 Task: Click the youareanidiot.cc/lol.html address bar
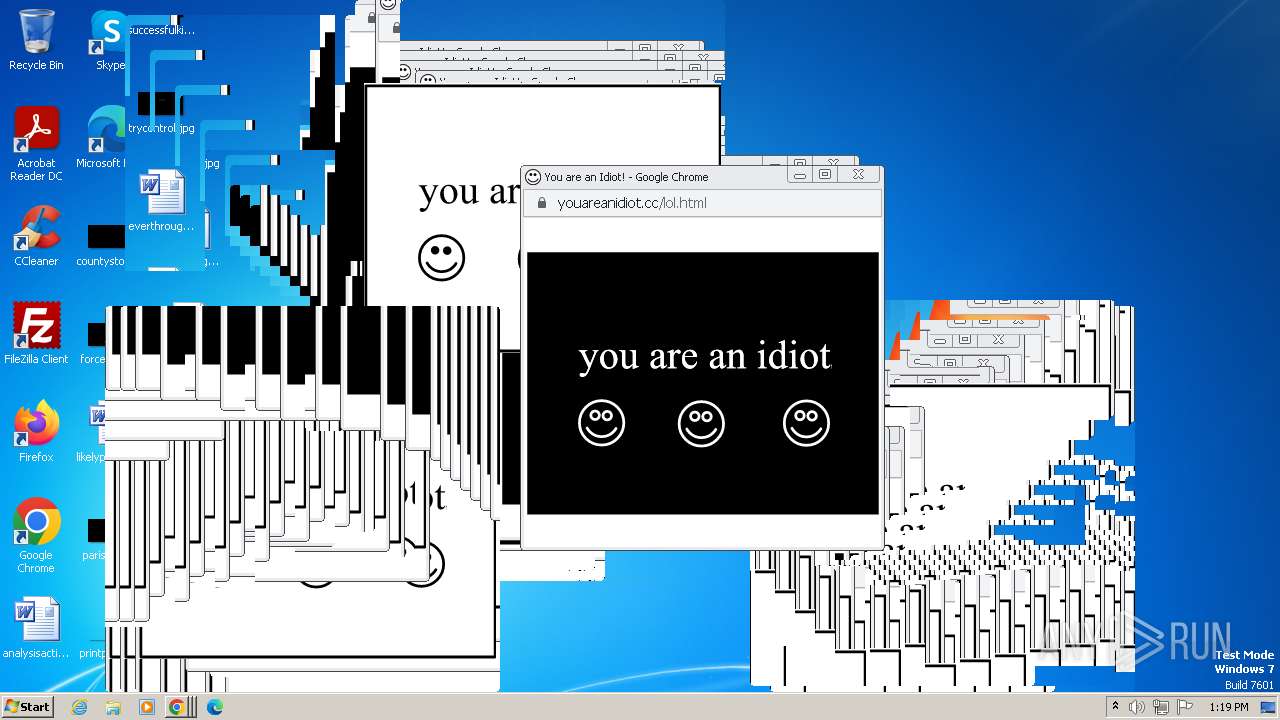(702, 203)
